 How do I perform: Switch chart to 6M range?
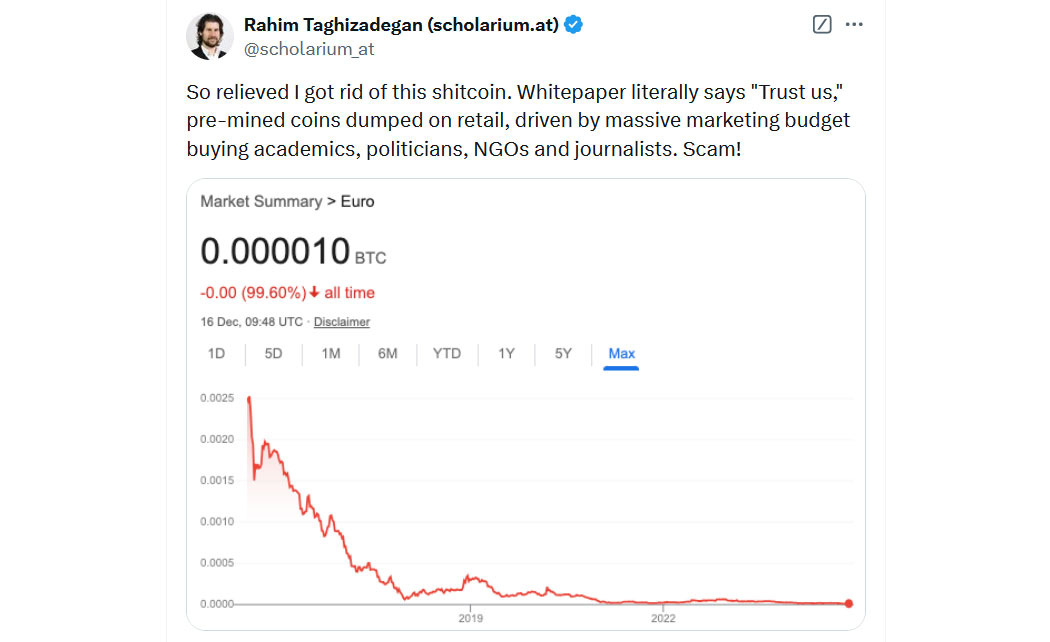pos(388,353)
